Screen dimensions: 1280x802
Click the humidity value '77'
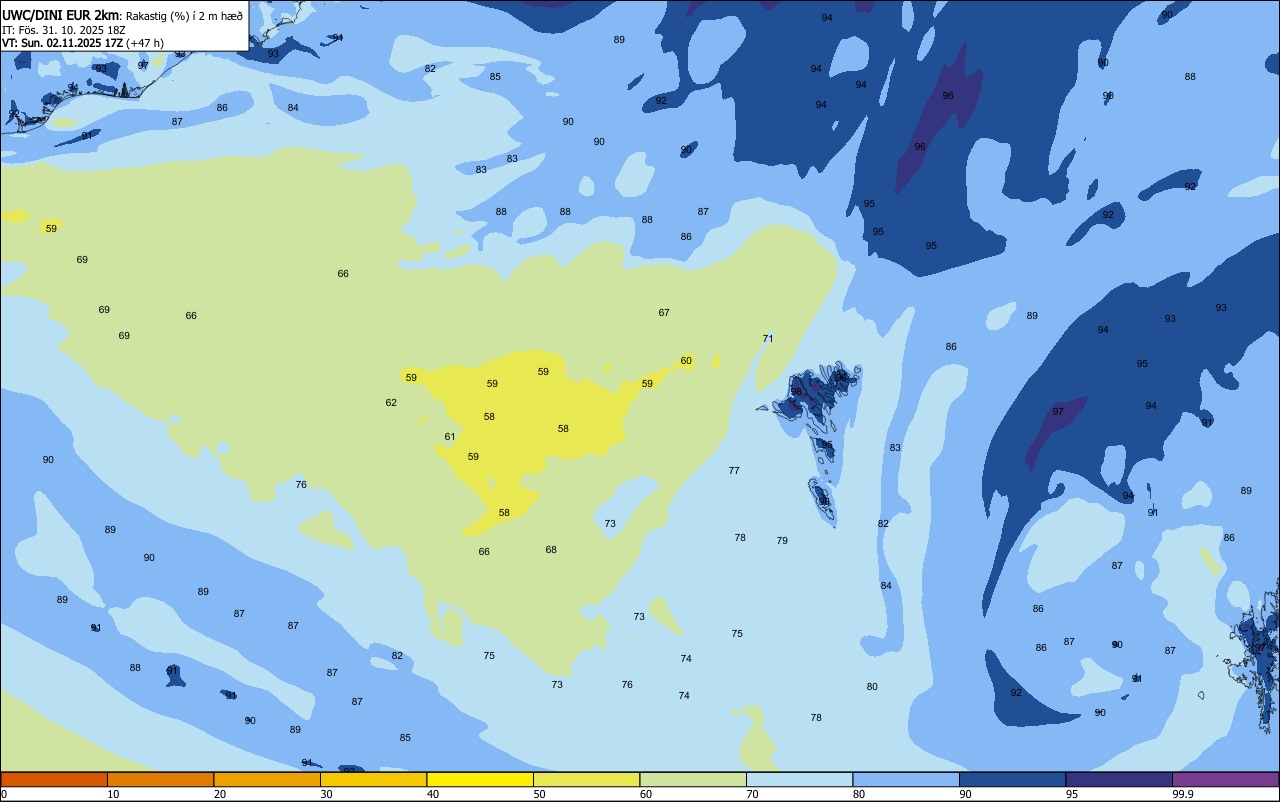pos(734,471)
